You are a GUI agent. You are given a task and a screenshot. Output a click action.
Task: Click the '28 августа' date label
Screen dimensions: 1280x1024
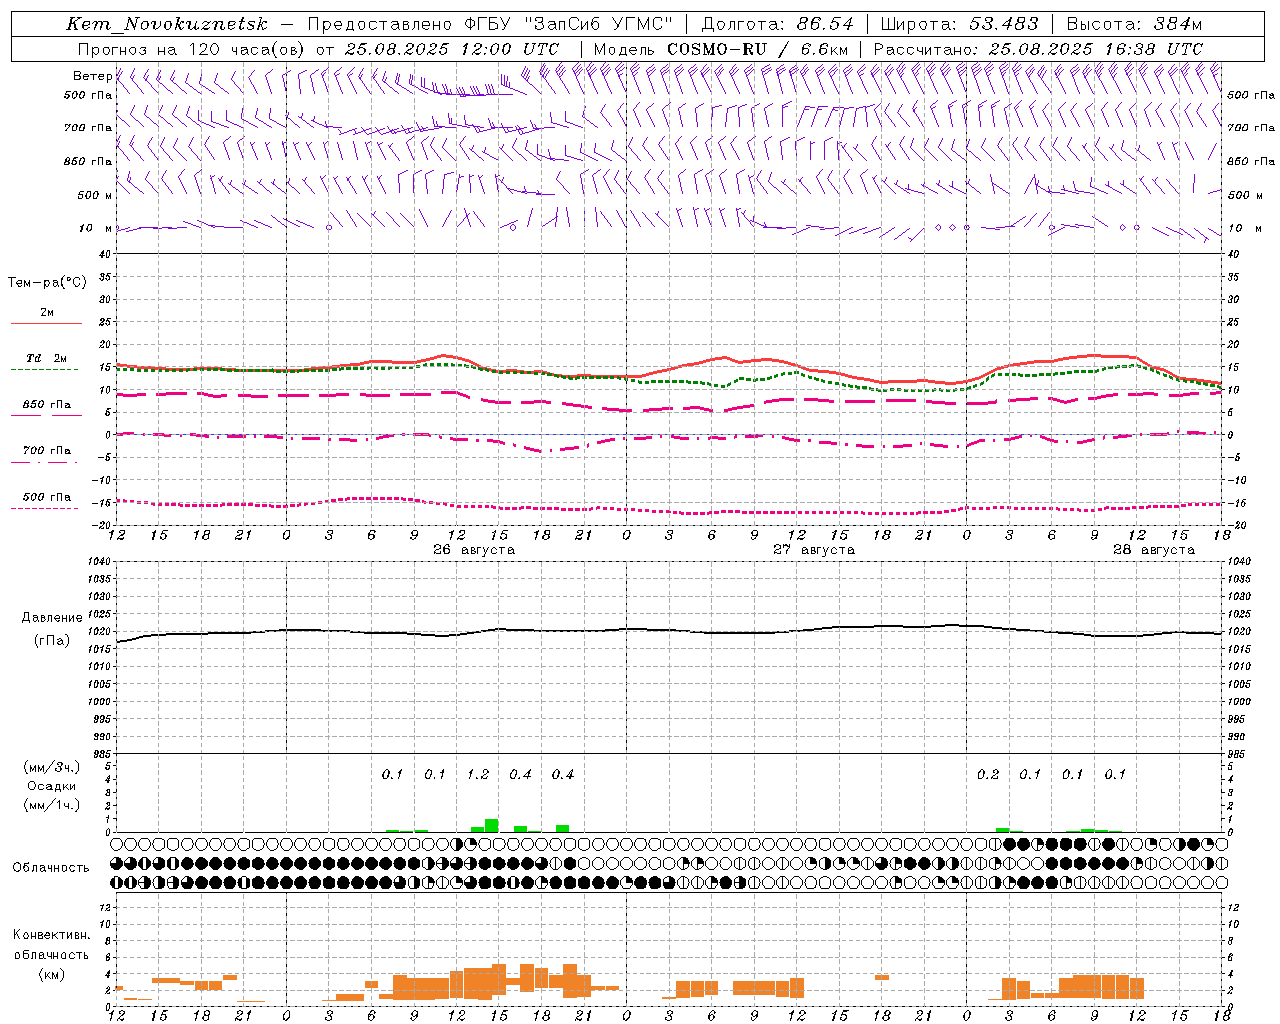pyautogui.click(x=1154, y=550)
